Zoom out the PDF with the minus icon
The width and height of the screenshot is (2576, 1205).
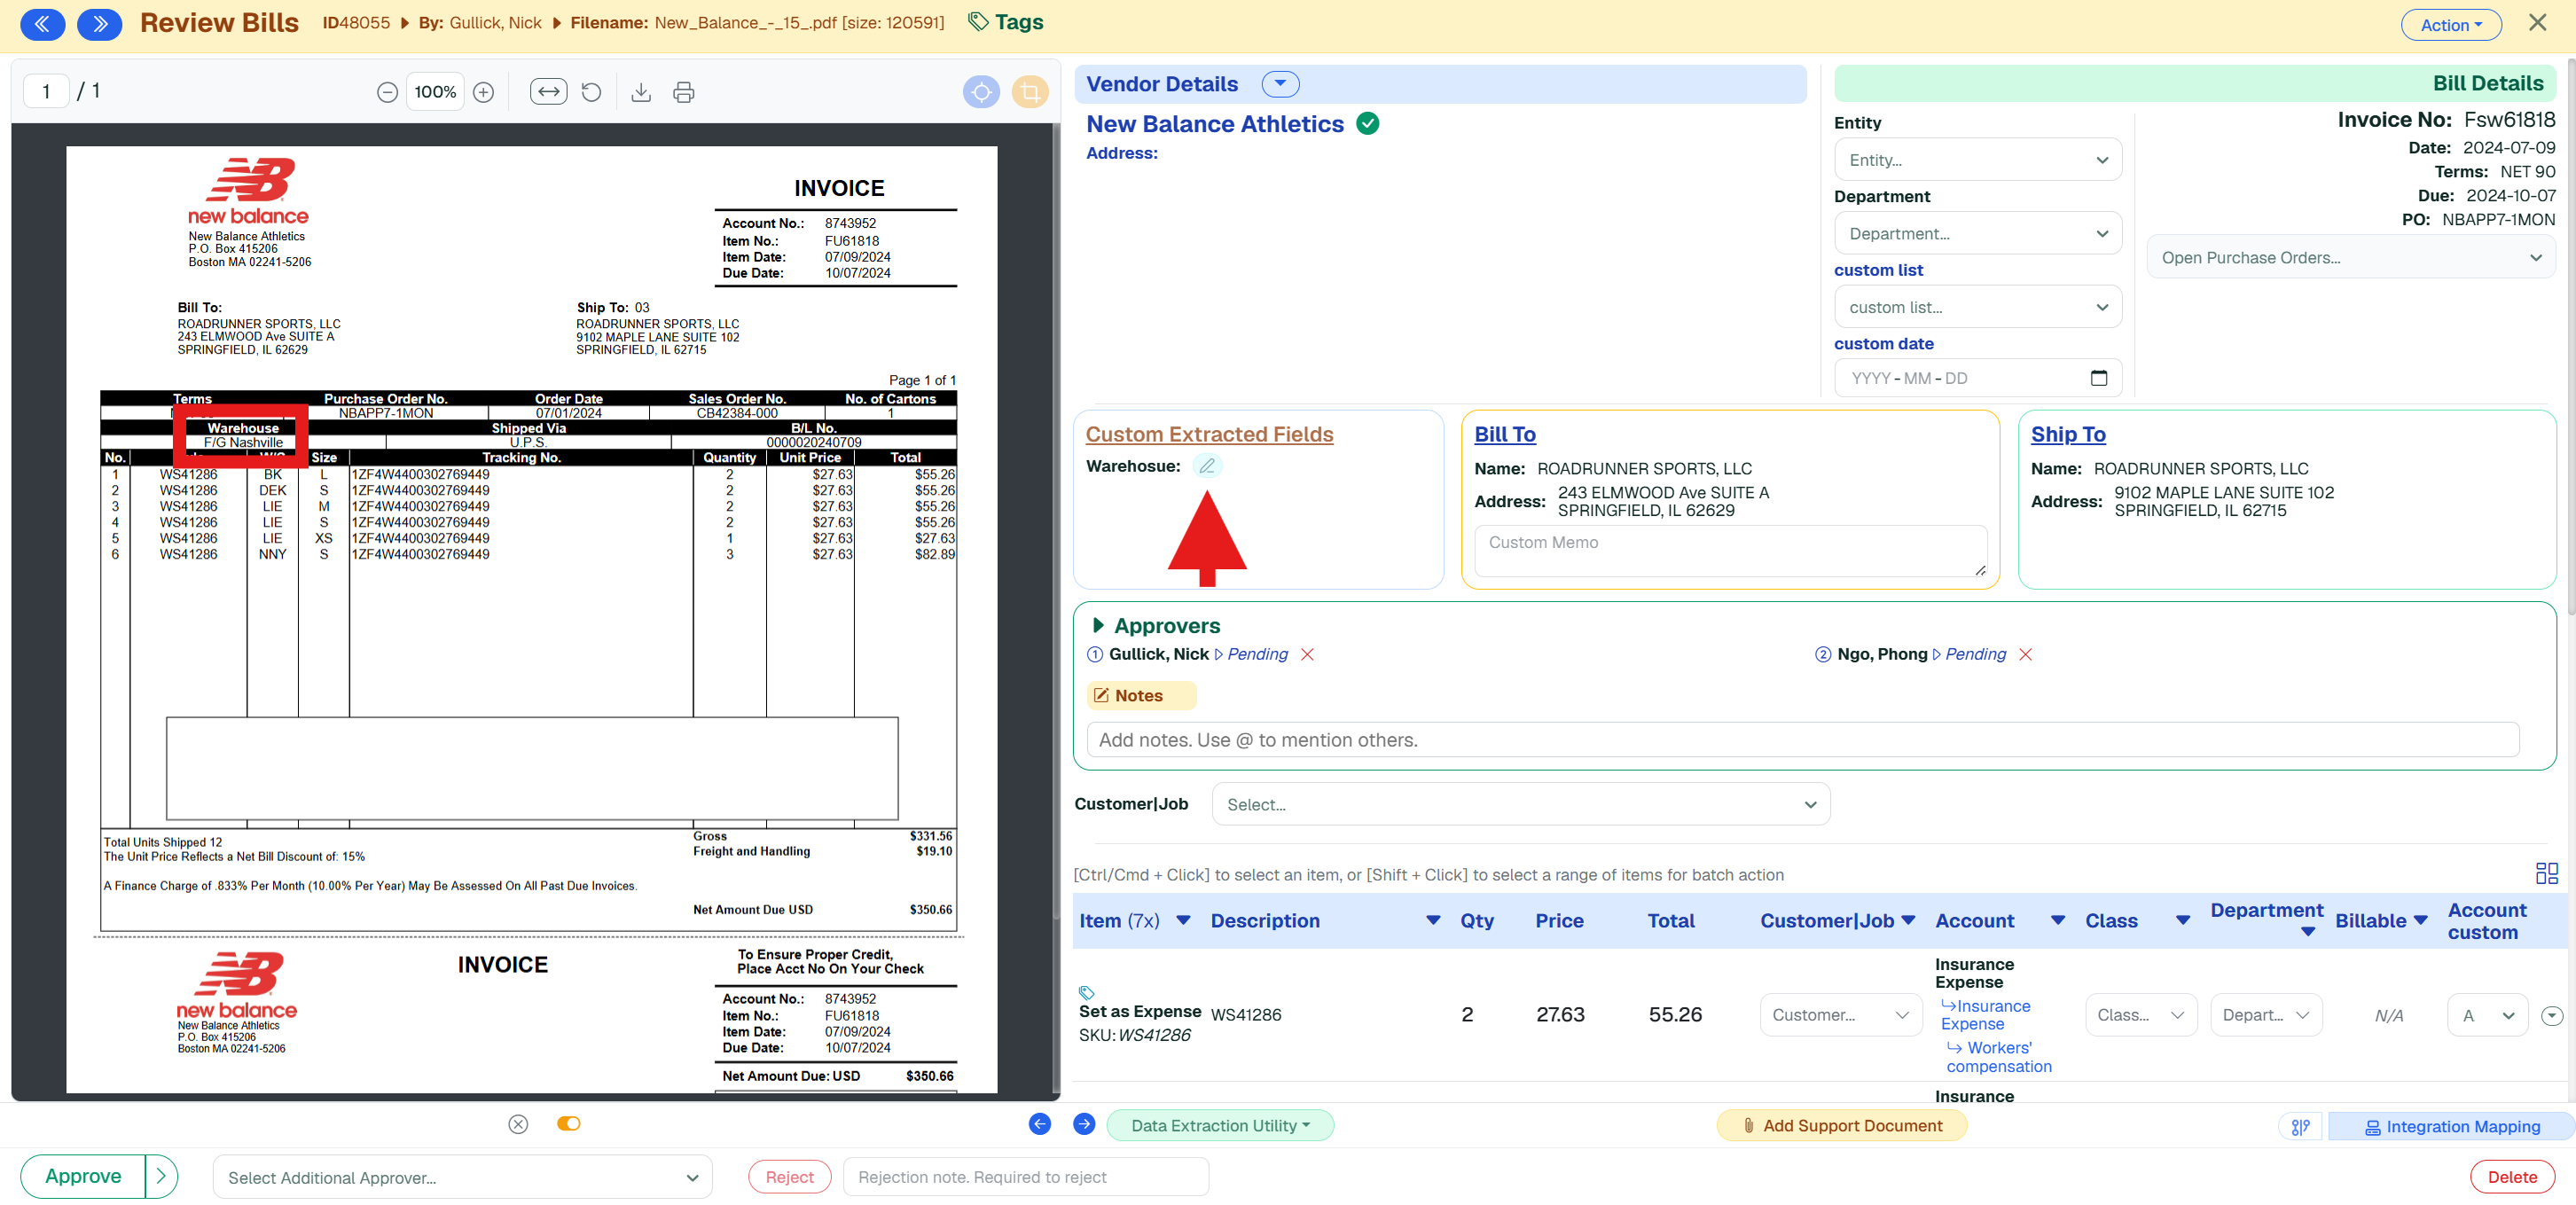pyautogui.click(x=387, y=92)
